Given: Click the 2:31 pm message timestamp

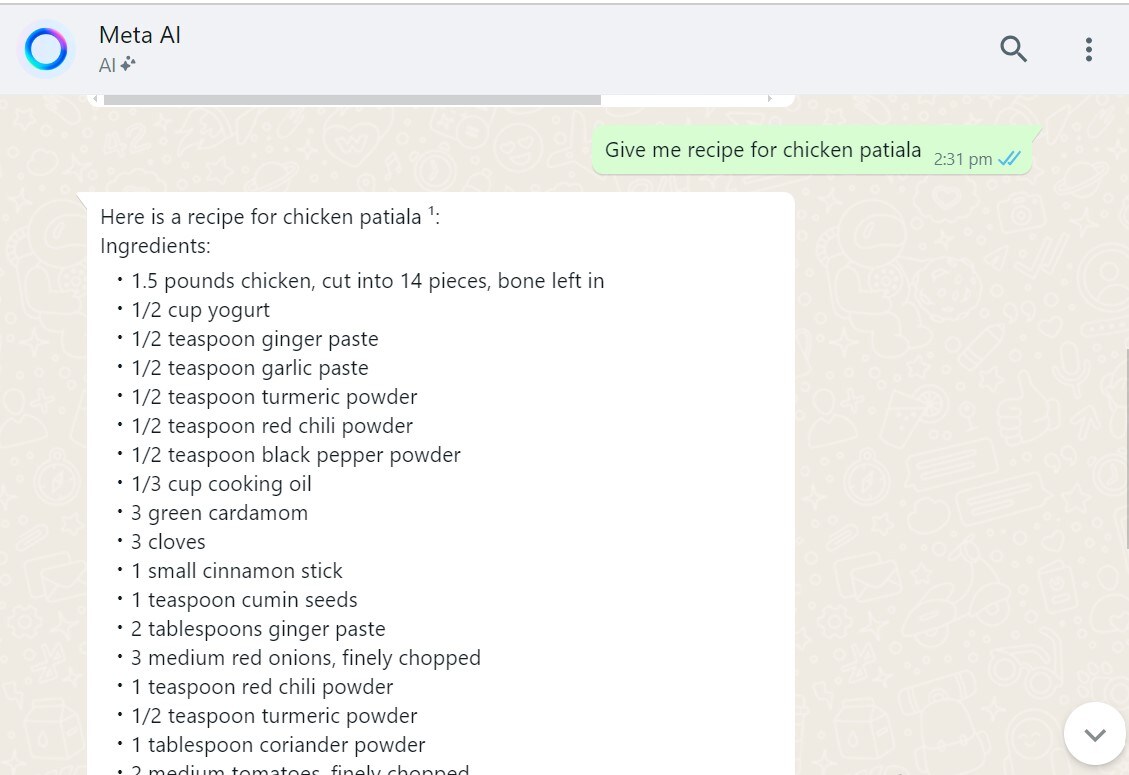Looking at the screenshot, I should click(x=962, y=159).
